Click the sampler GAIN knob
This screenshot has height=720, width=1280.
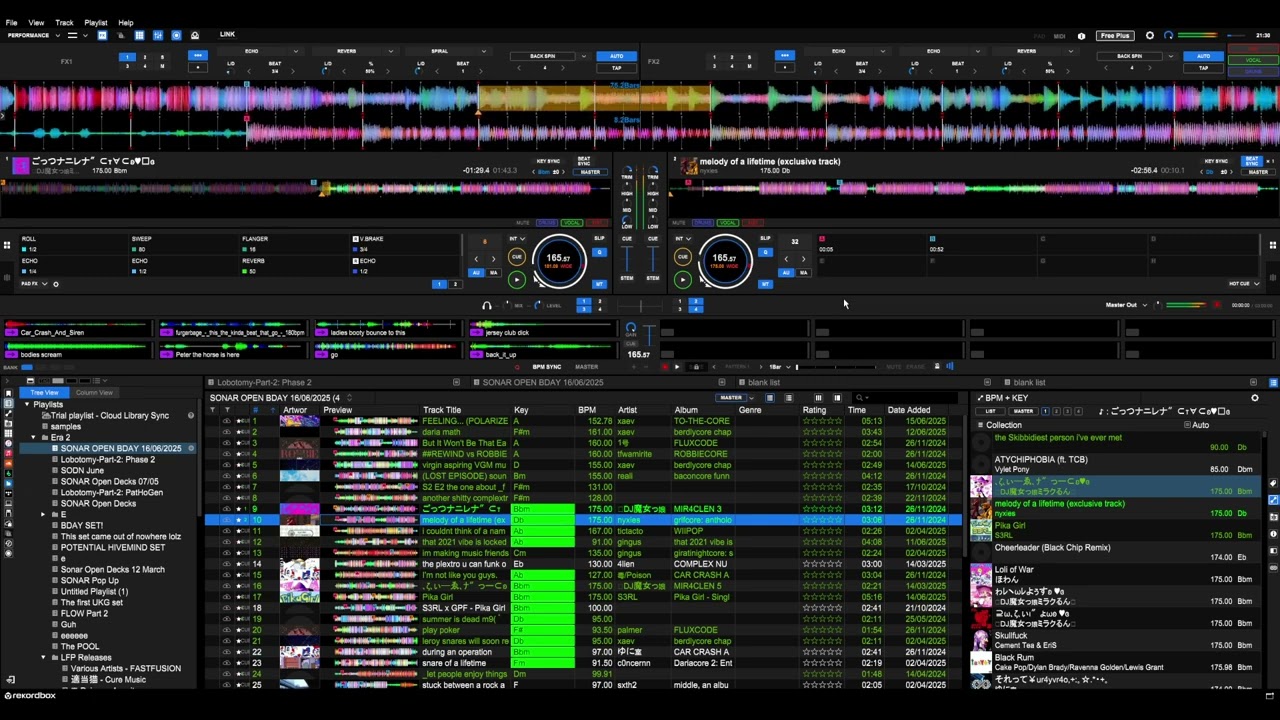[x=630, y=329]
